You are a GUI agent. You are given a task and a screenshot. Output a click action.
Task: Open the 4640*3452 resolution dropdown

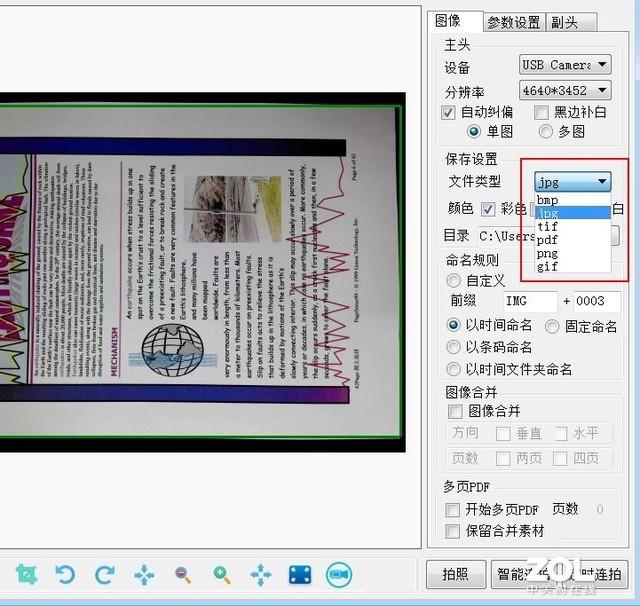(565, 90)
